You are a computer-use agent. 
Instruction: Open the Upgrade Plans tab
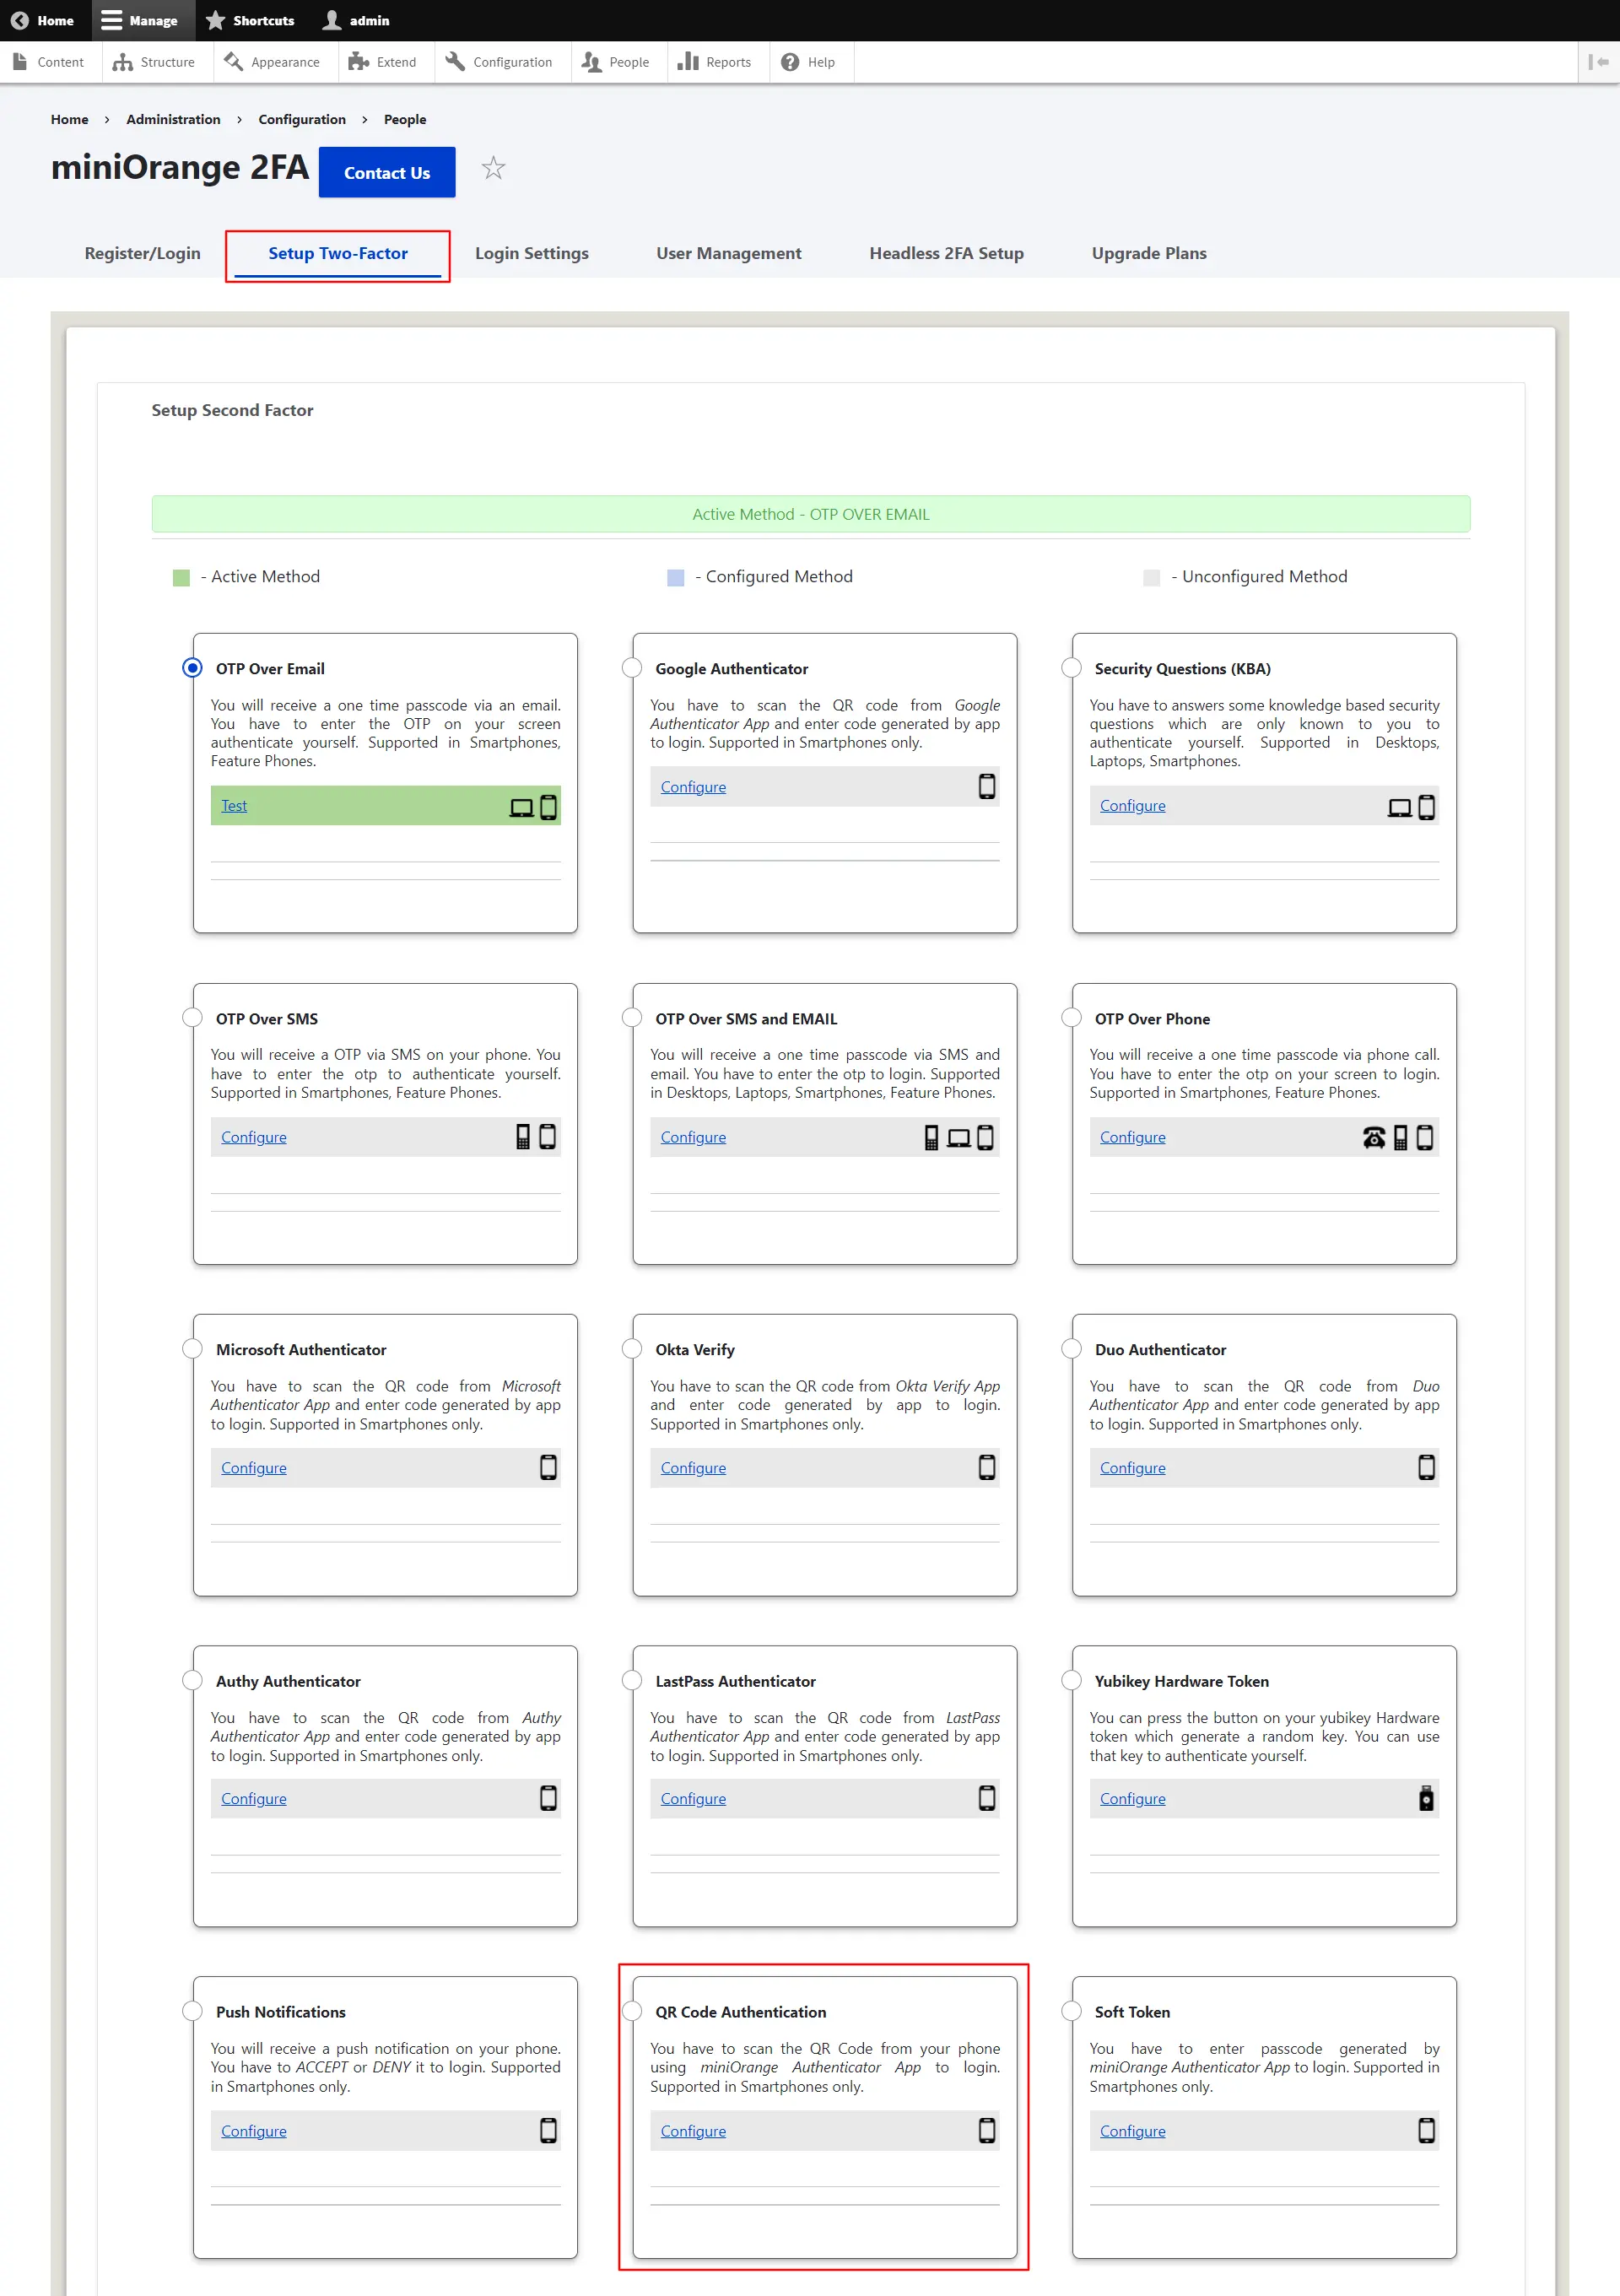[x=1149, y=253]
